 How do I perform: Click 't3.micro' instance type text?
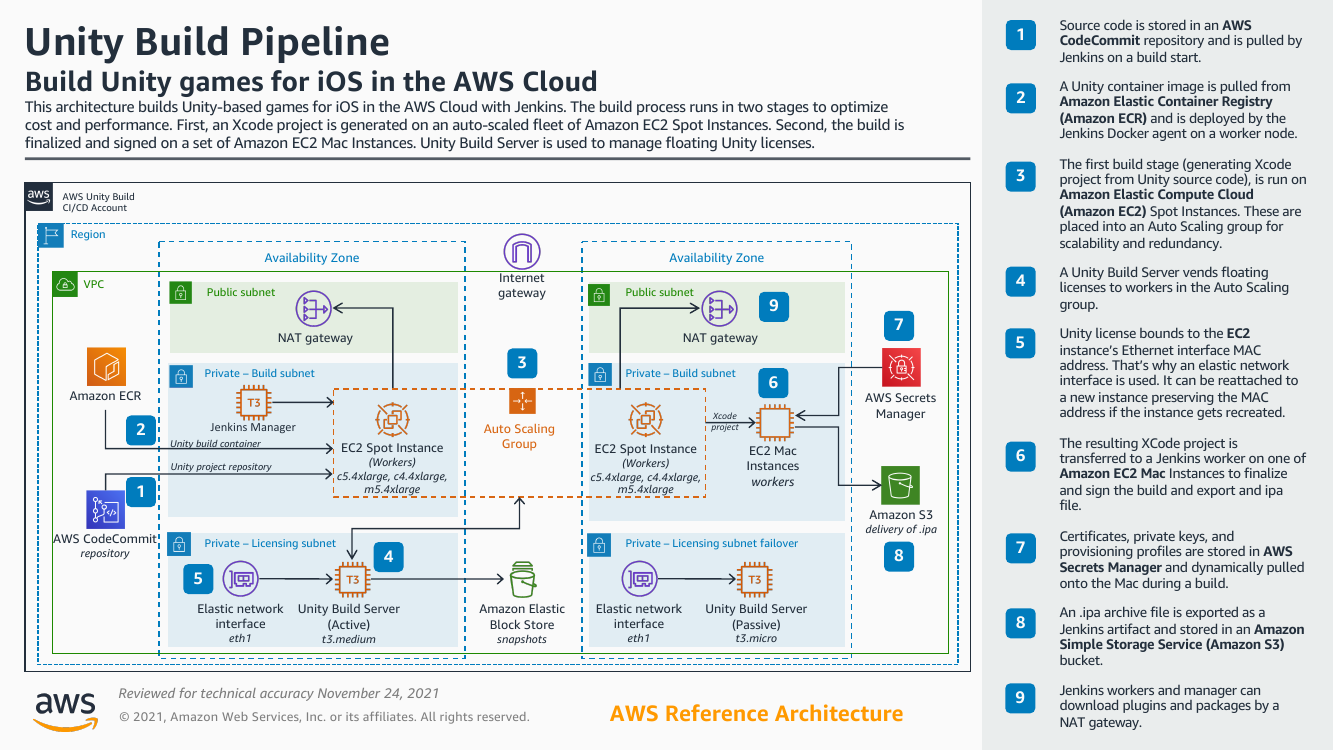point(756,638)
